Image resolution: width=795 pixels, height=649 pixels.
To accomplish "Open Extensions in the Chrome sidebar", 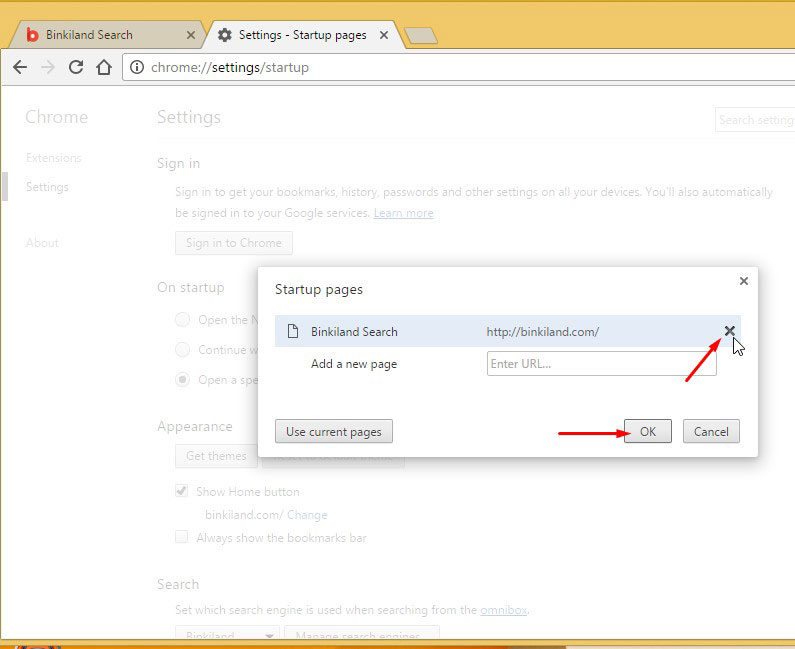I will (54, 158).
